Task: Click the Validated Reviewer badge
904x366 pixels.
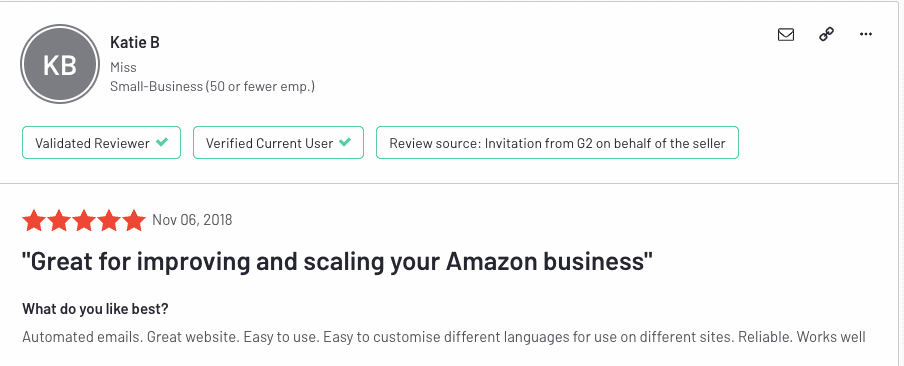Action: 101,143
